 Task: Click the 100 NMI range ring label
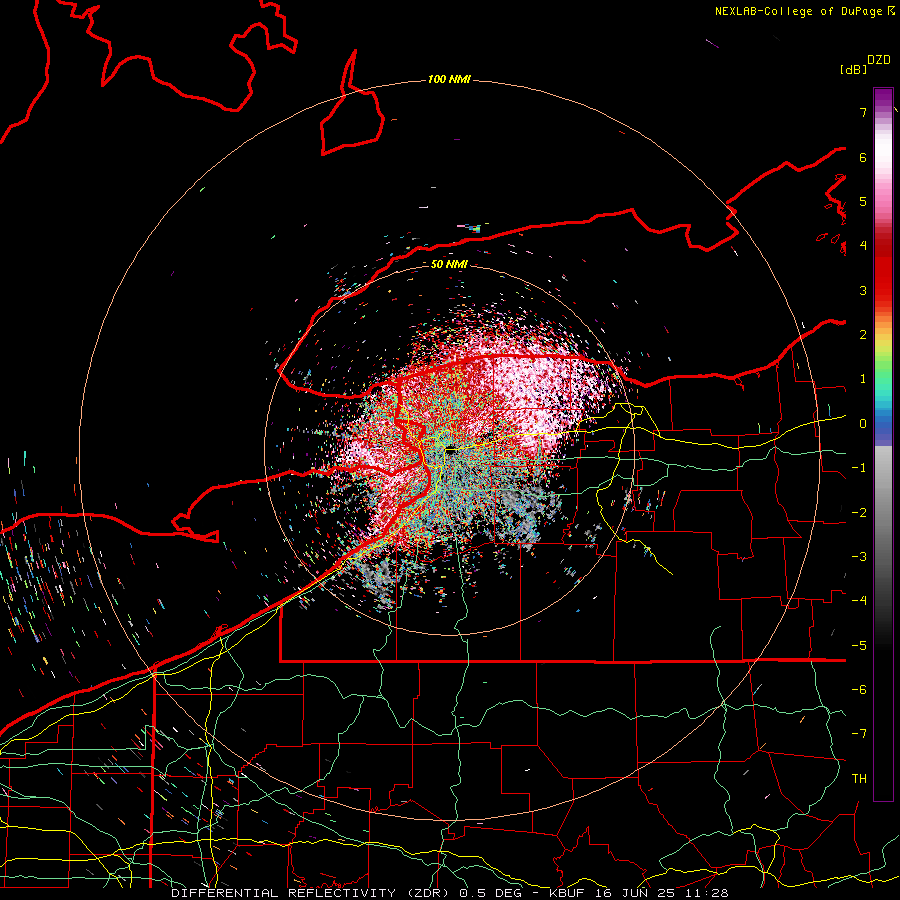(449, 79)
